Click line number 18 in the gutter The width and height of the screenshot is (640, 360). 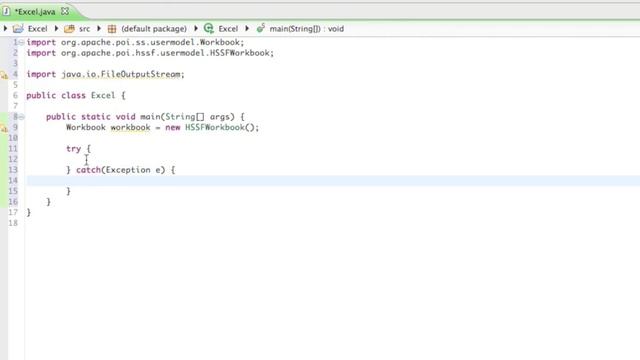(13, 223)
